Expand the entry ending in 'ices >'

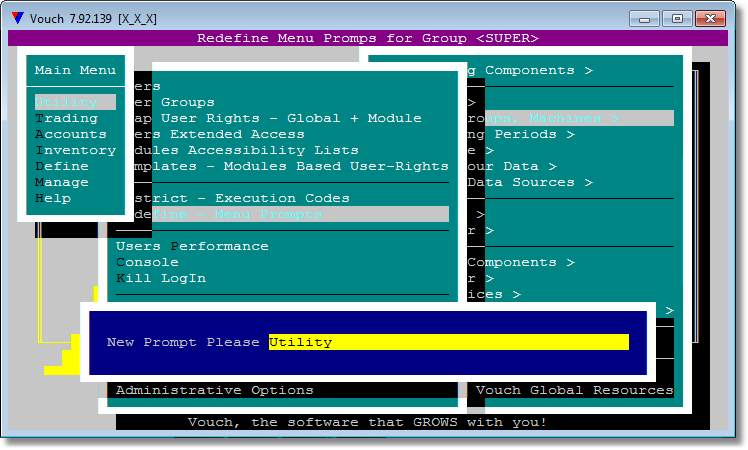click(494, 294)
